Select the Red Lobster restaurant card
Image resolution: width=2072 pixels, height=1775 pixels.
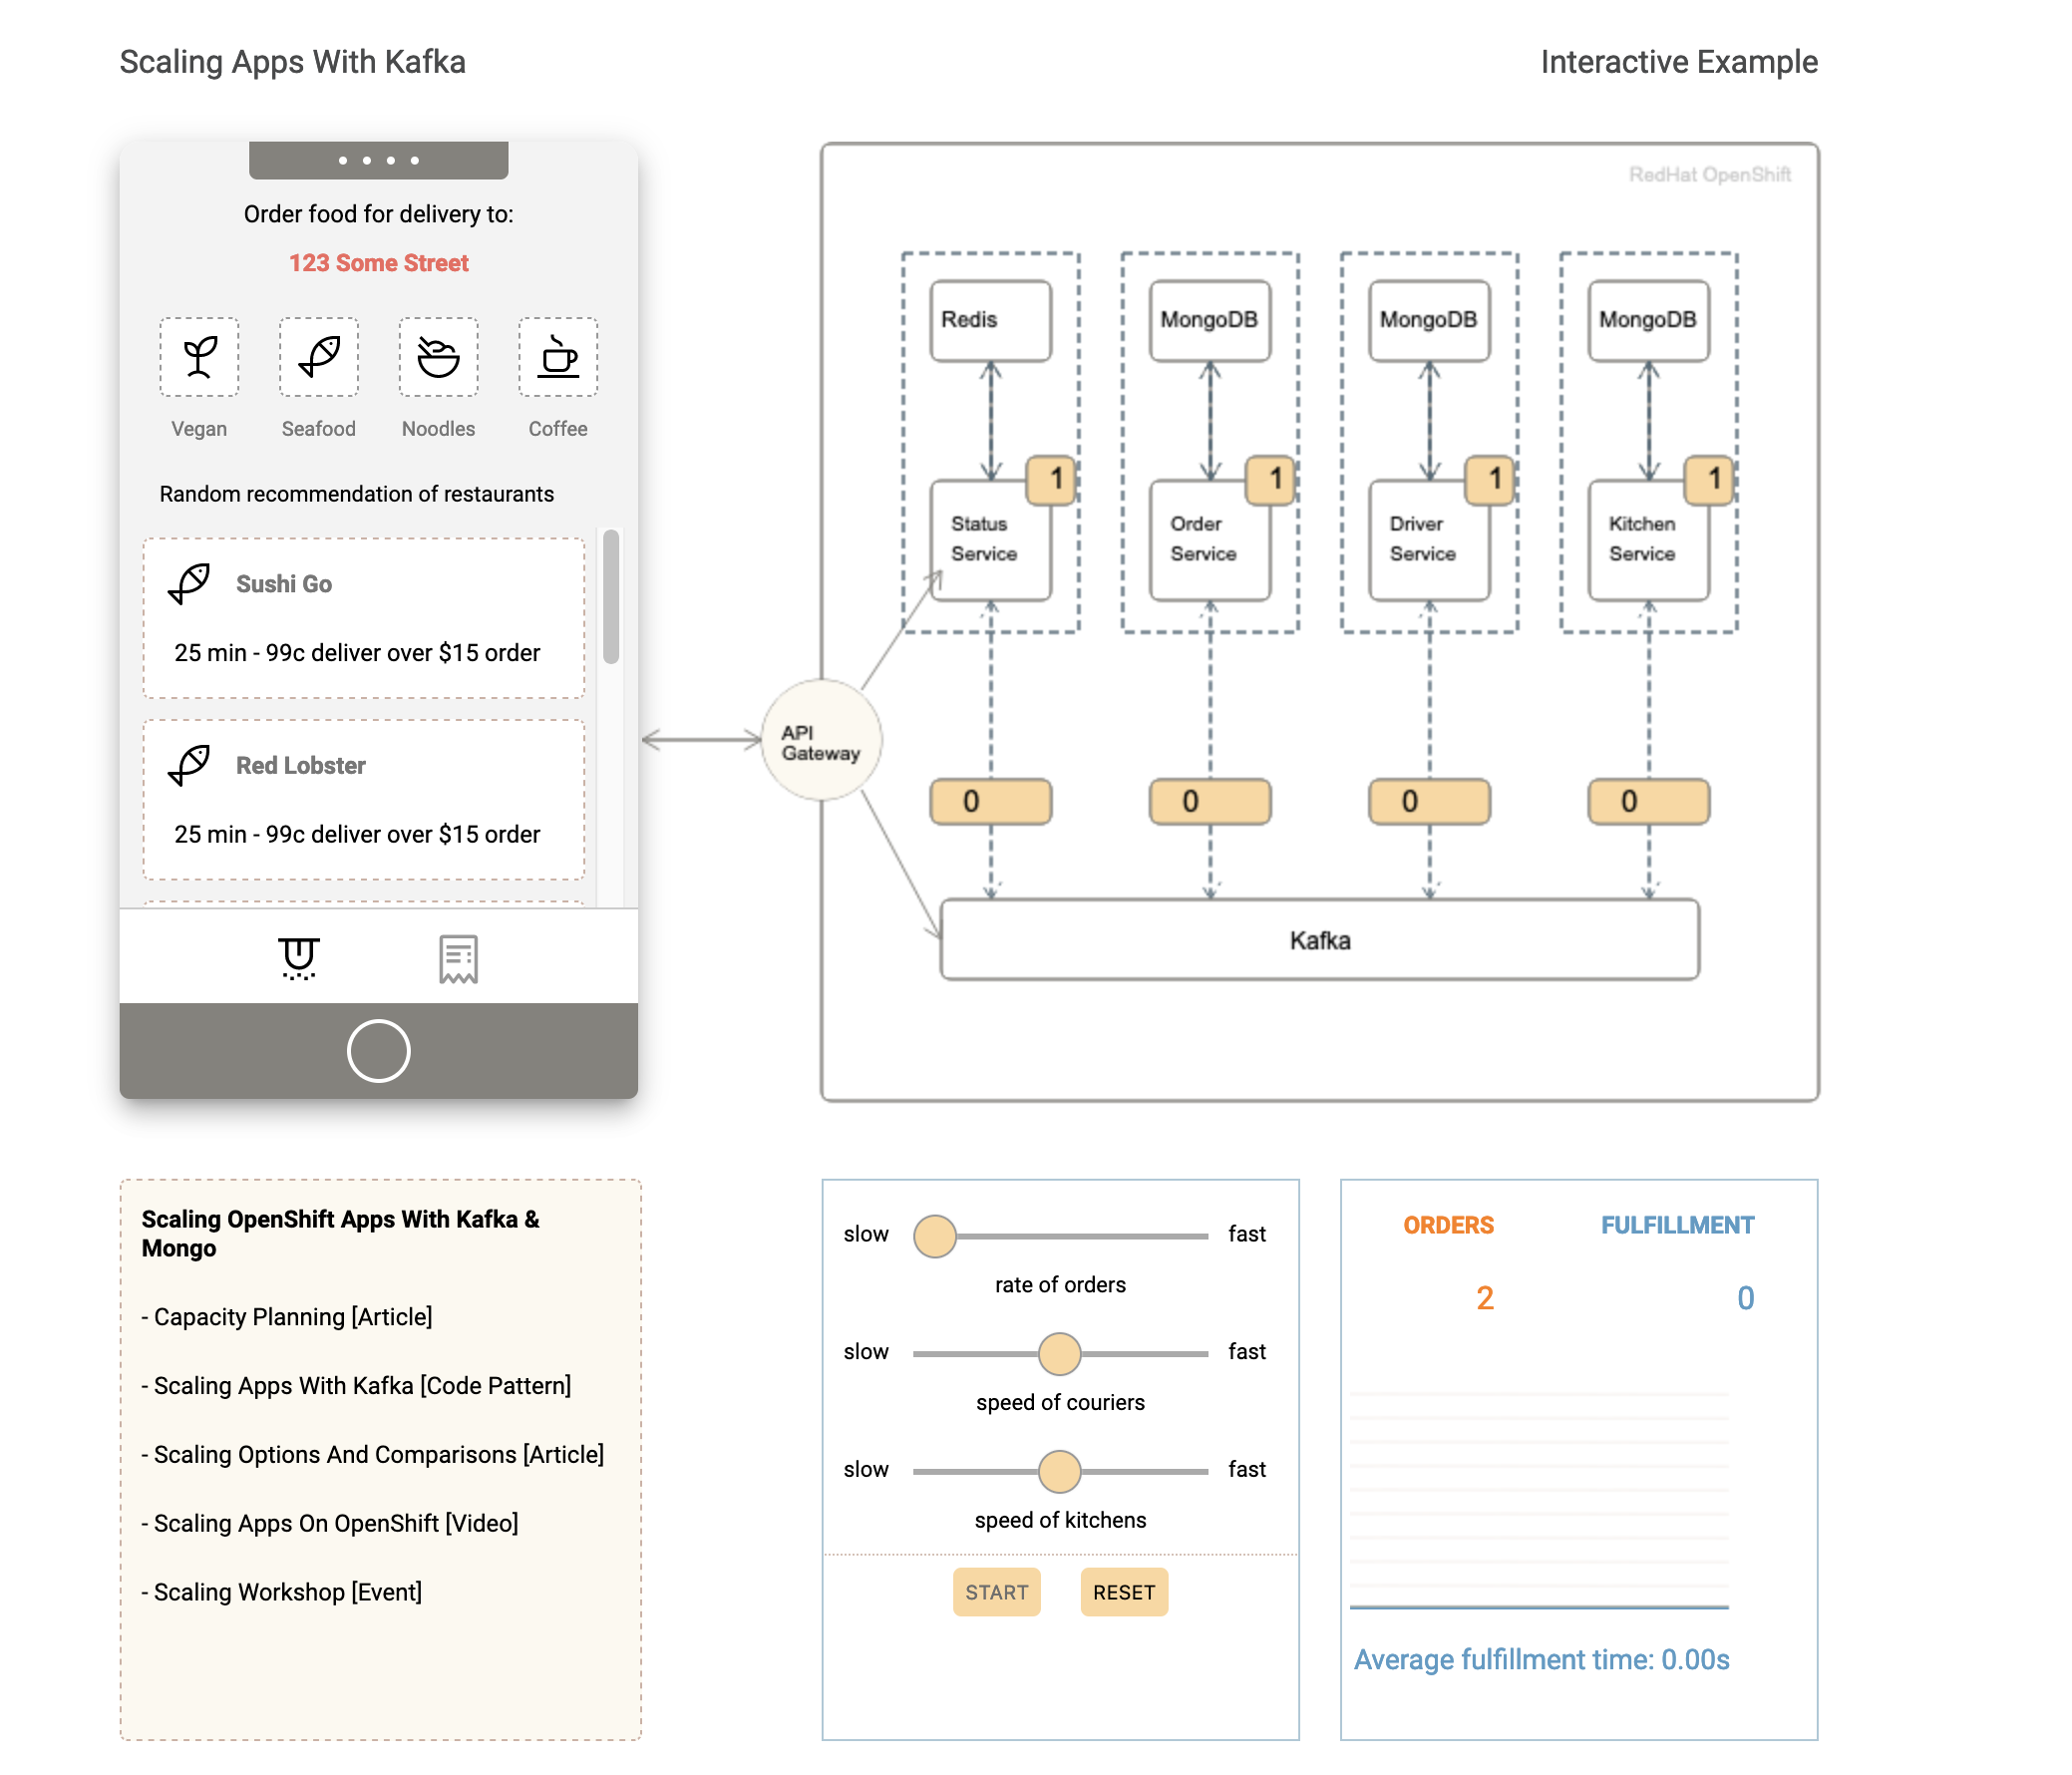[x=364, y=799]
